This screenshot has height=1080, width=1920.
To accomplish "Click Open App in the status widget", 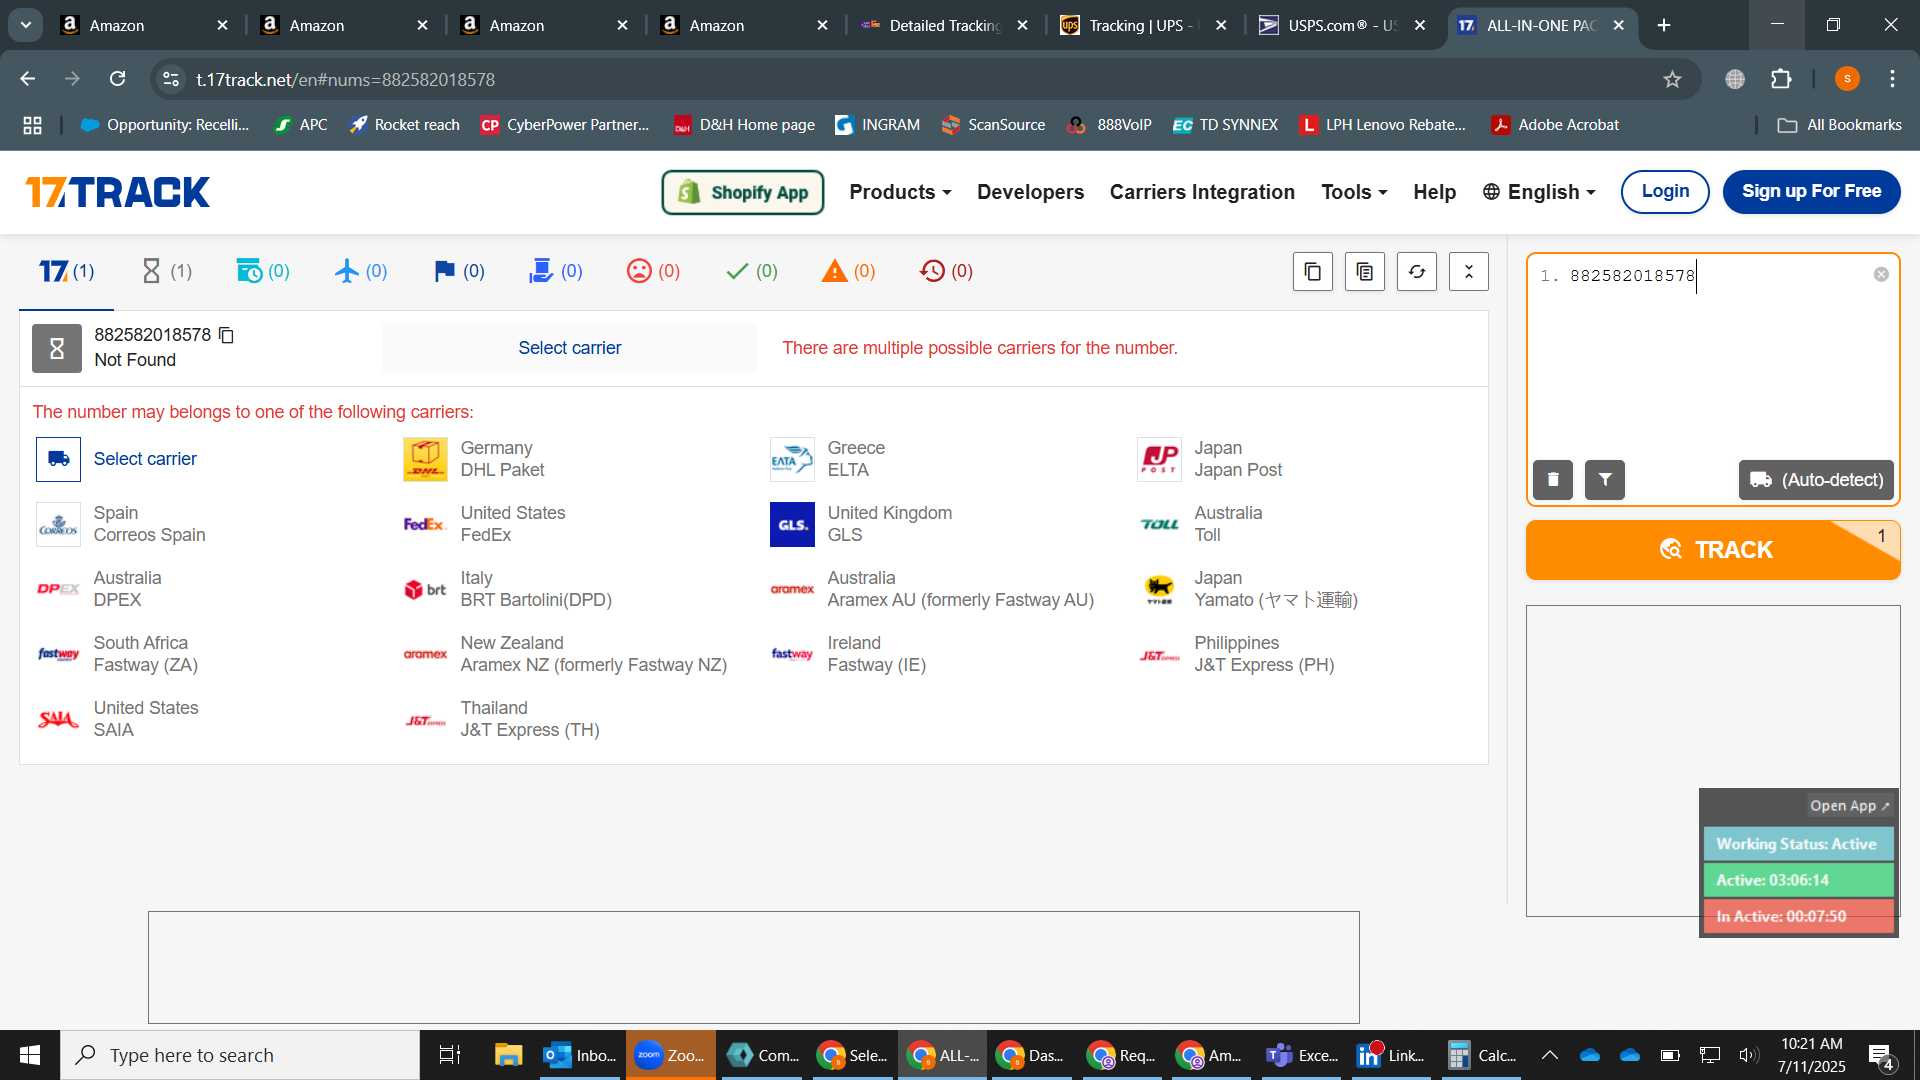I will tap(1849, 806).
